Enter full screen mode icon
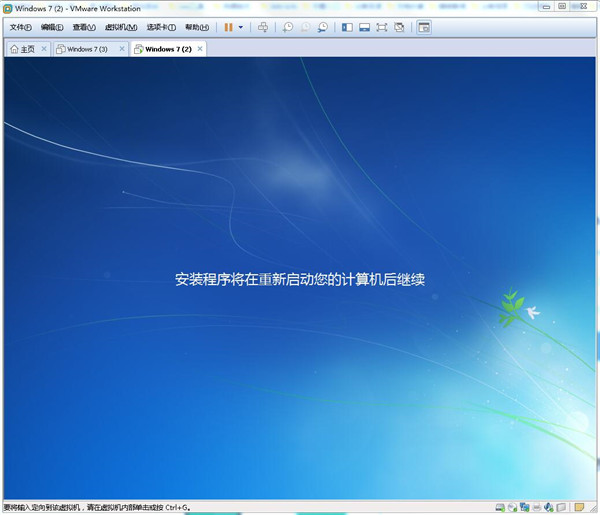Viewport: 600px width, 515px height. point(382,27)
